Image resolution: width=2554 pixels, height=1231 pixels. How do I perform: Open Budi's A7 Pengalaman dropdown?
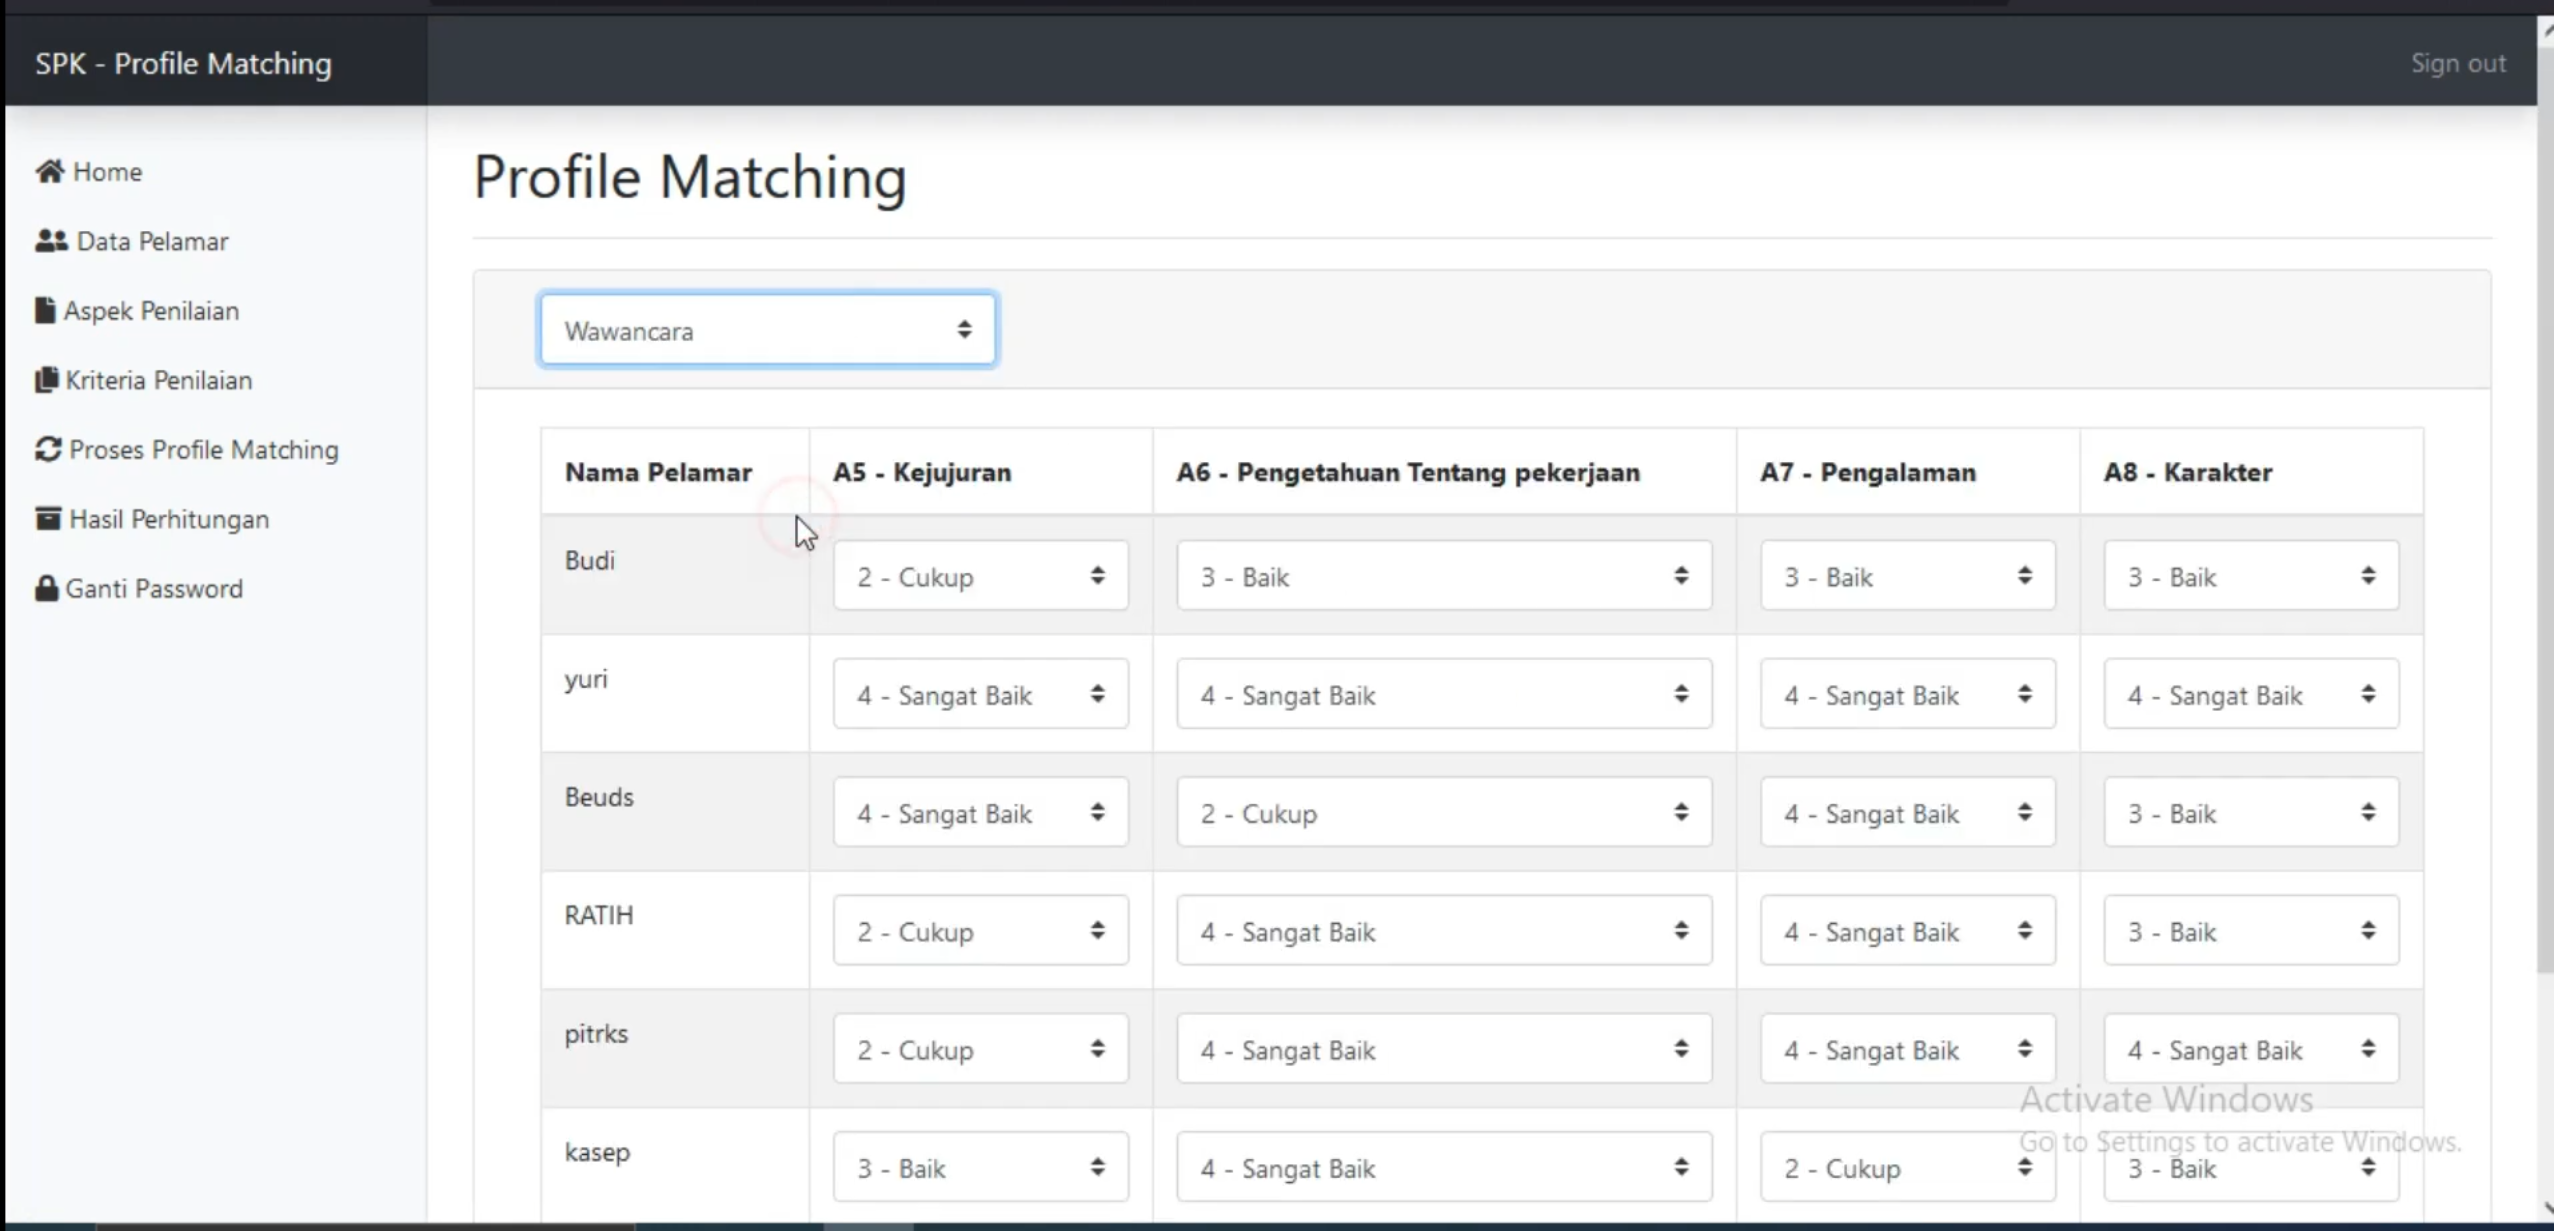(1907, 576)
